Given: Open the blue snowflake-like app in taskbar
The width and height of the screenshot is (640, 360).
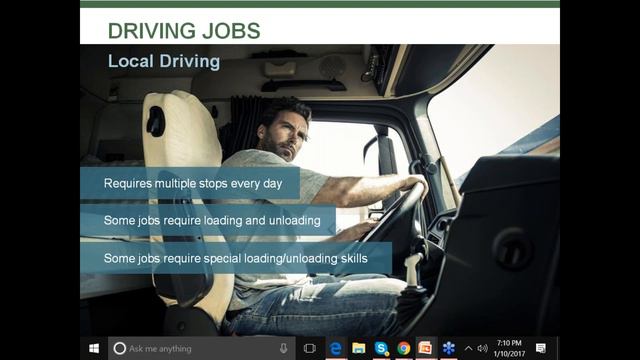Looking at the screenshot, I should point(448,348).
